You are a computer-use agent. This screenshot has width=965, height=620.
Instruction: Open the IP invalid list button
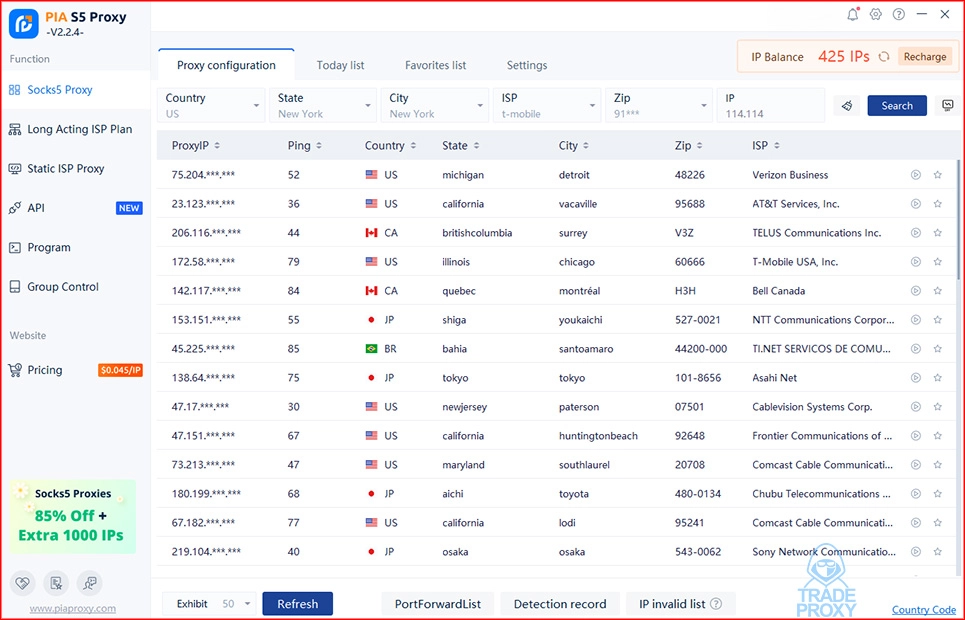point(680,603)
